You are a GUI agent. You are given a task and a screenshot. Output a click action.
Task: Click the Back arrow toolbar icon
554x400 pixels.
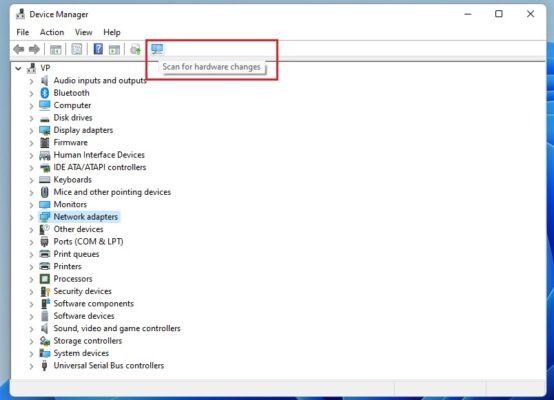click(19, 49)
